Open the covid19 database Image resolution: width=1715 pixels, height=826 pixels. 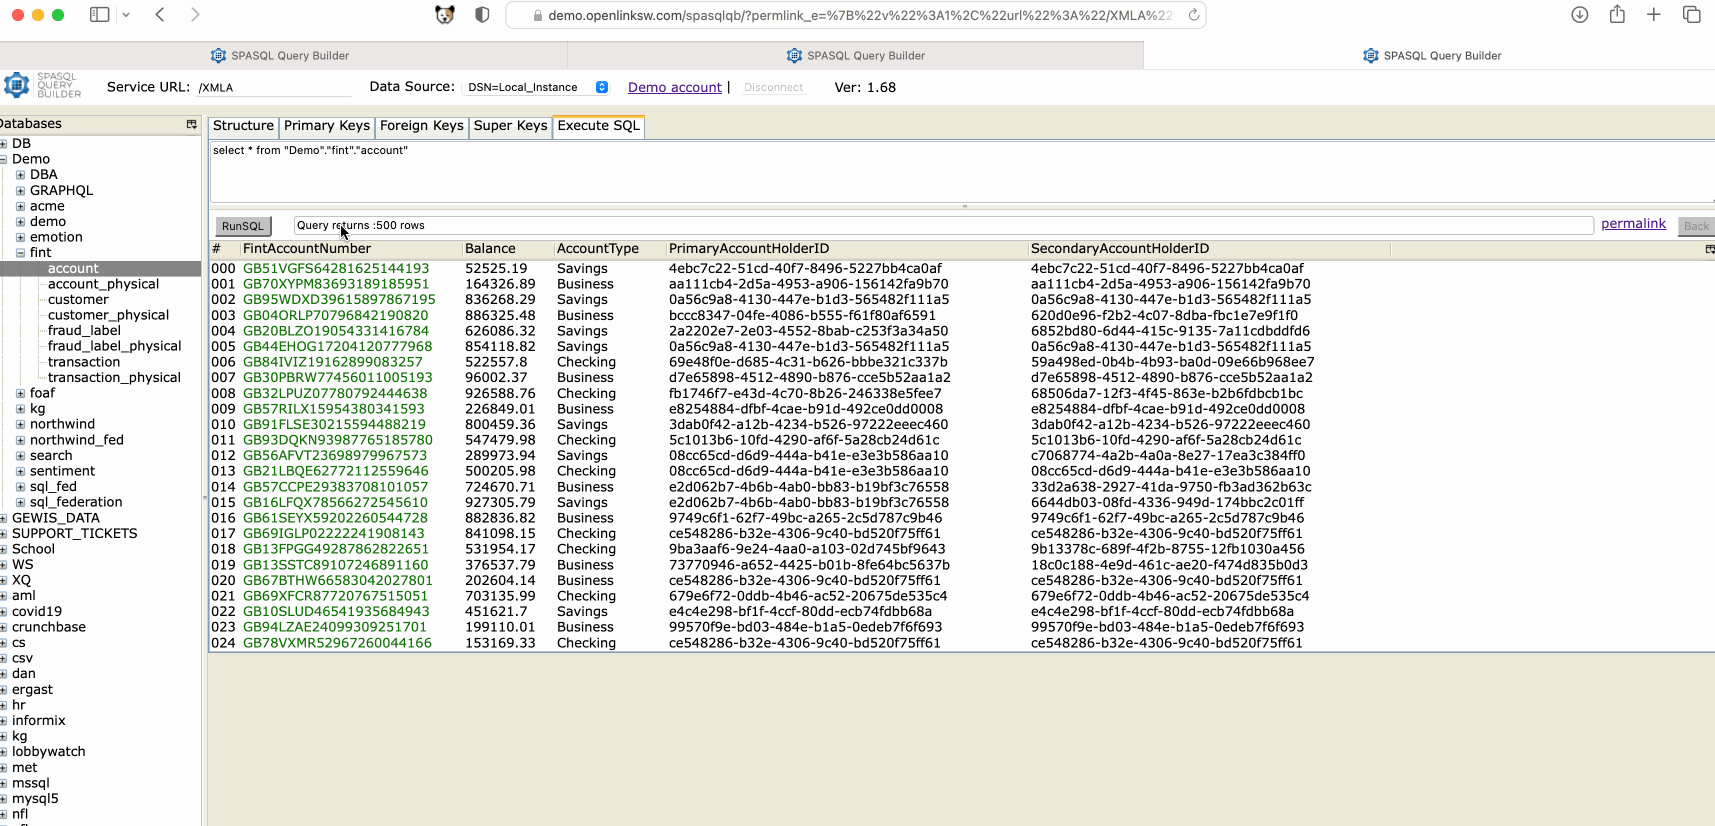37,612
